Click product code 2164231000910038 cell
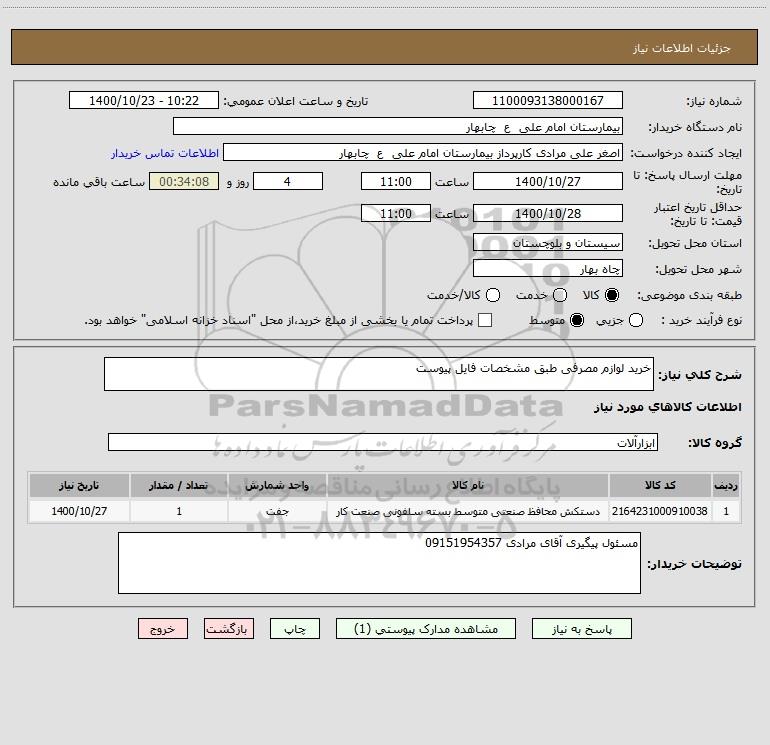Screen dimensions: 770x745 coord(660,511)
